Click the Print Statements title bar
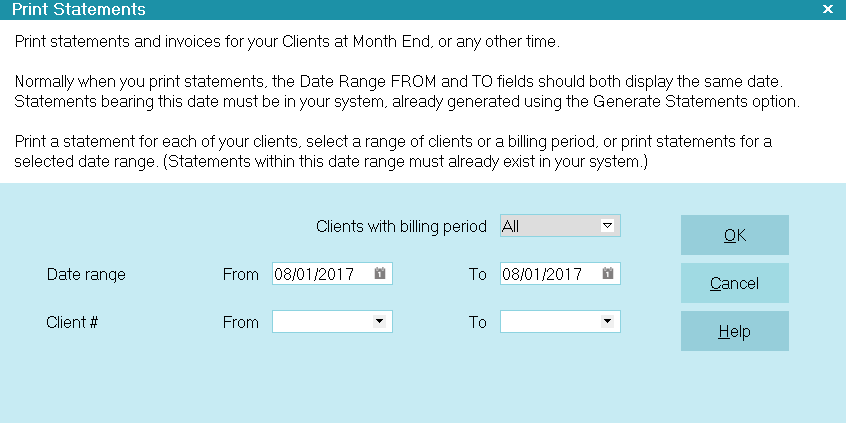Screen dimensions: 846x423 pos(410,9)
